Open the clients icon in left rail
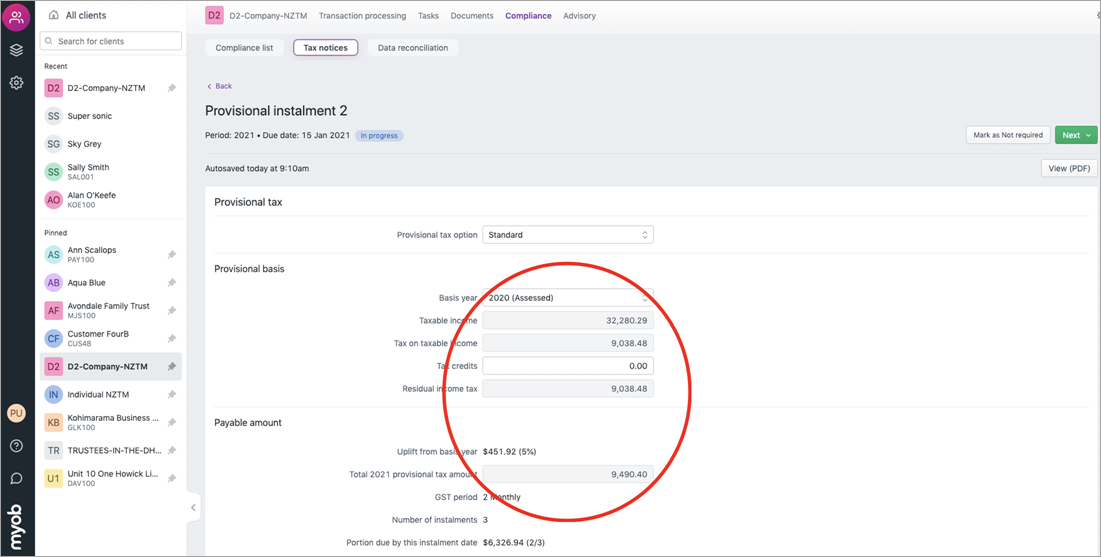Image resolution: width=1101 pixels, height=557 pixels. coord(16,17)
